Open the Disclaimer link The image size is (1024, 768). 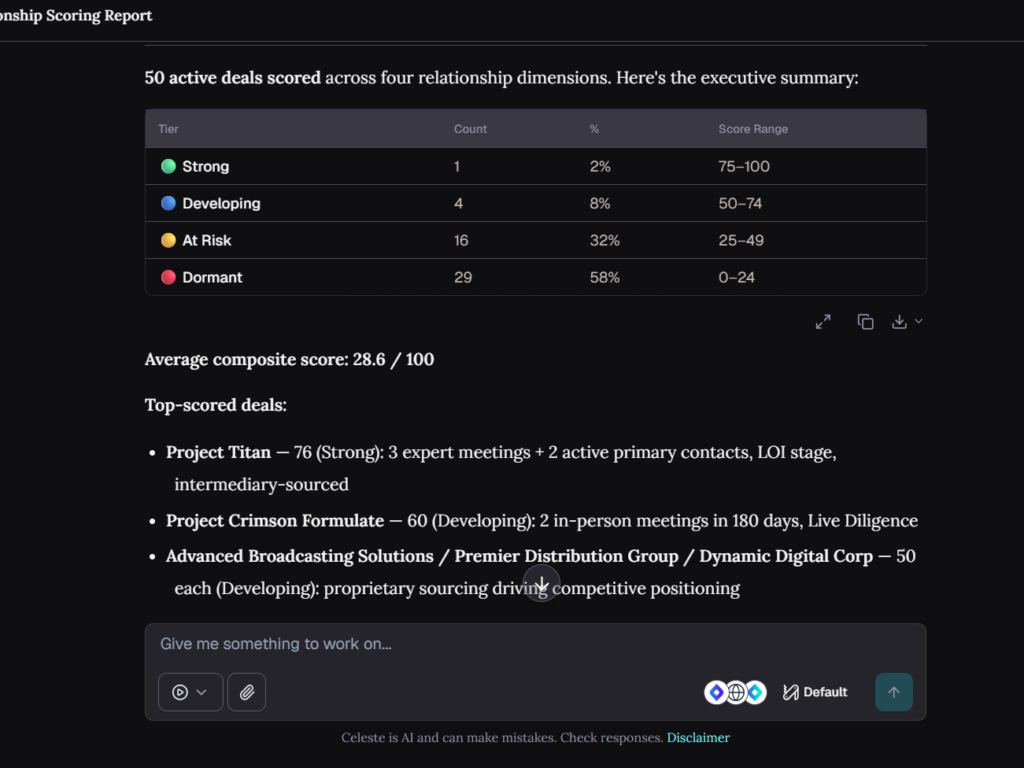[698, 738]
